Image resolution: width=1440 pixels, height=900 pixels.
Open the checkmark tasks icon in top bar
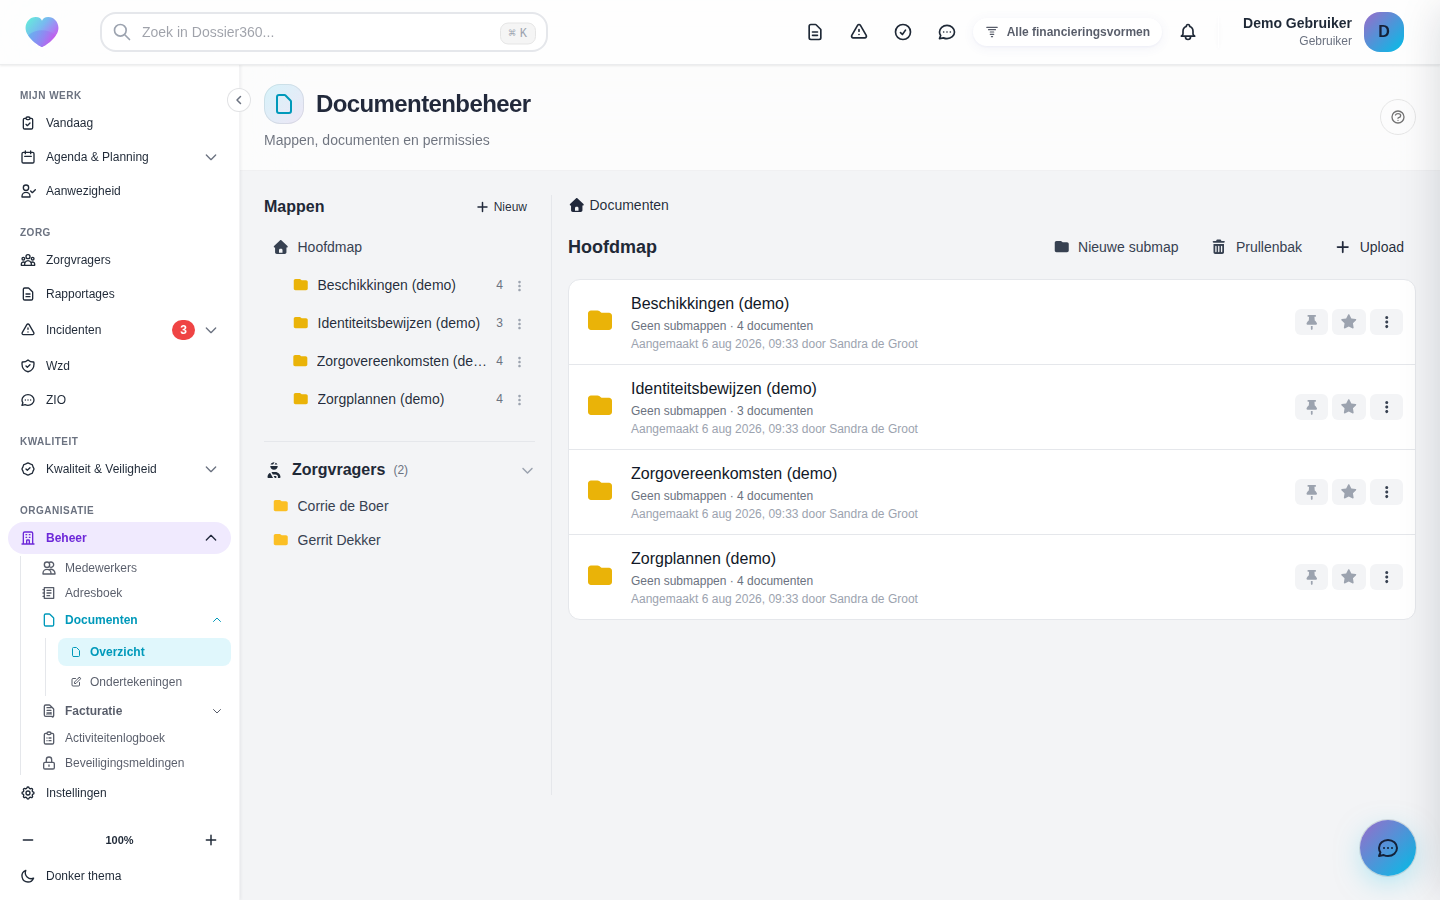[x=903, y=32]
